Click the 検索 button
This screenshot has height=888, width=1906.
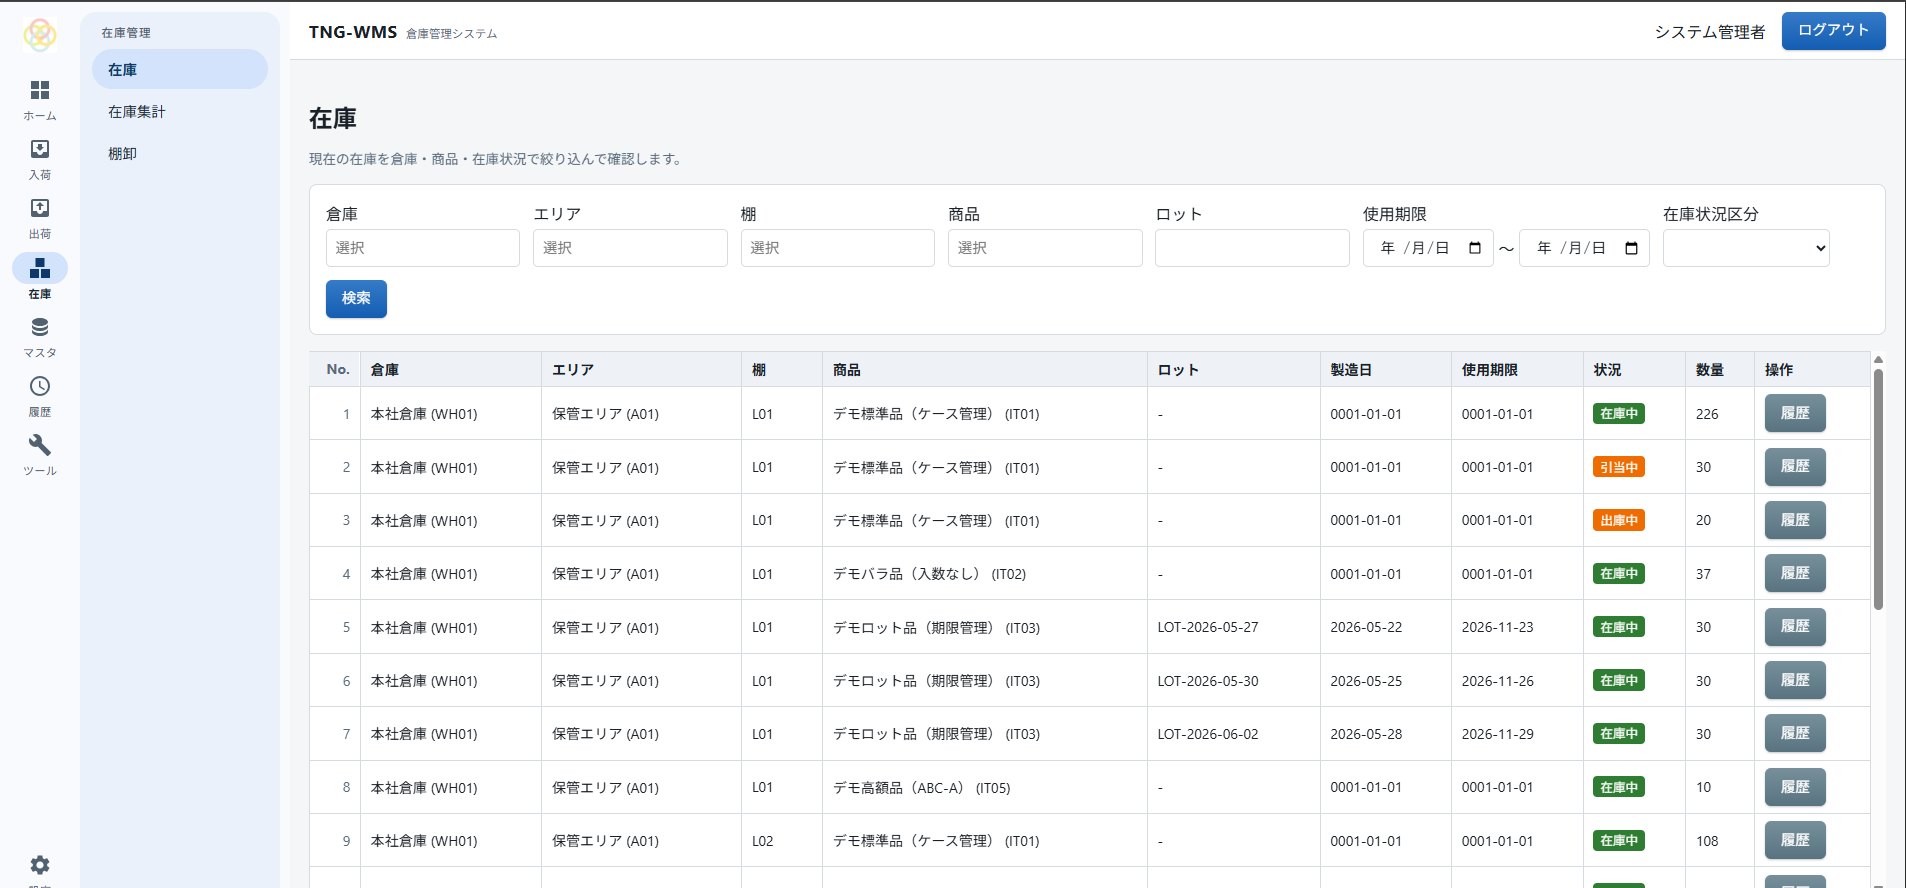pyautogui.click(x=356, y=298)
